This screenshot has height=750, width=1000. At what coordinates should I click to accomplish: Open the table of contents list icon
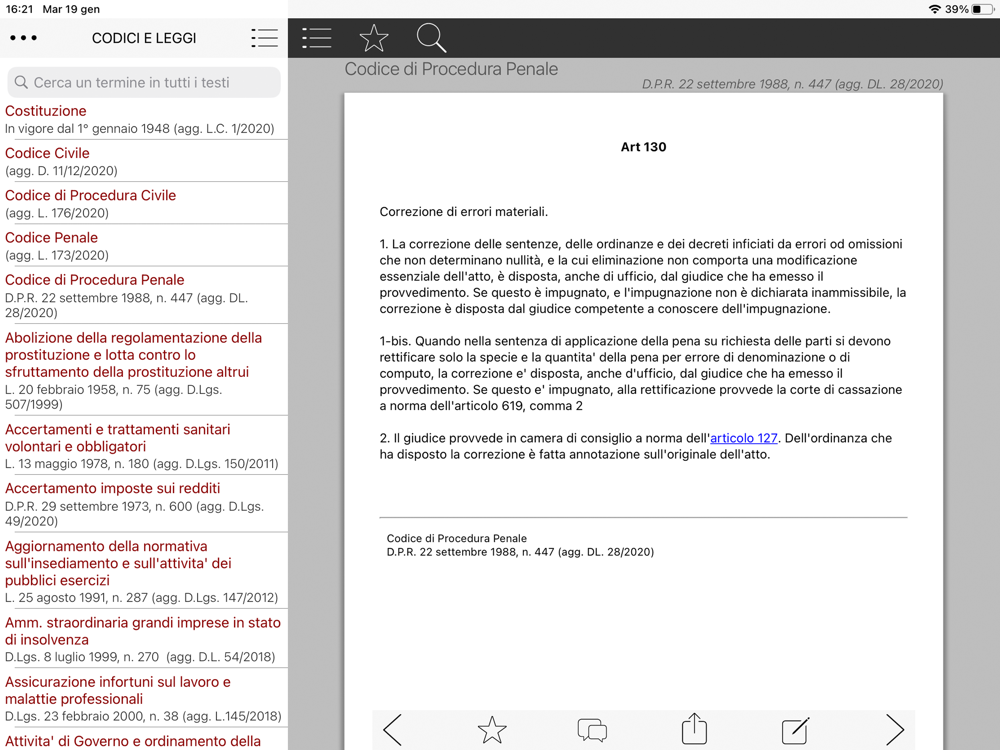(x=317, y=38)
